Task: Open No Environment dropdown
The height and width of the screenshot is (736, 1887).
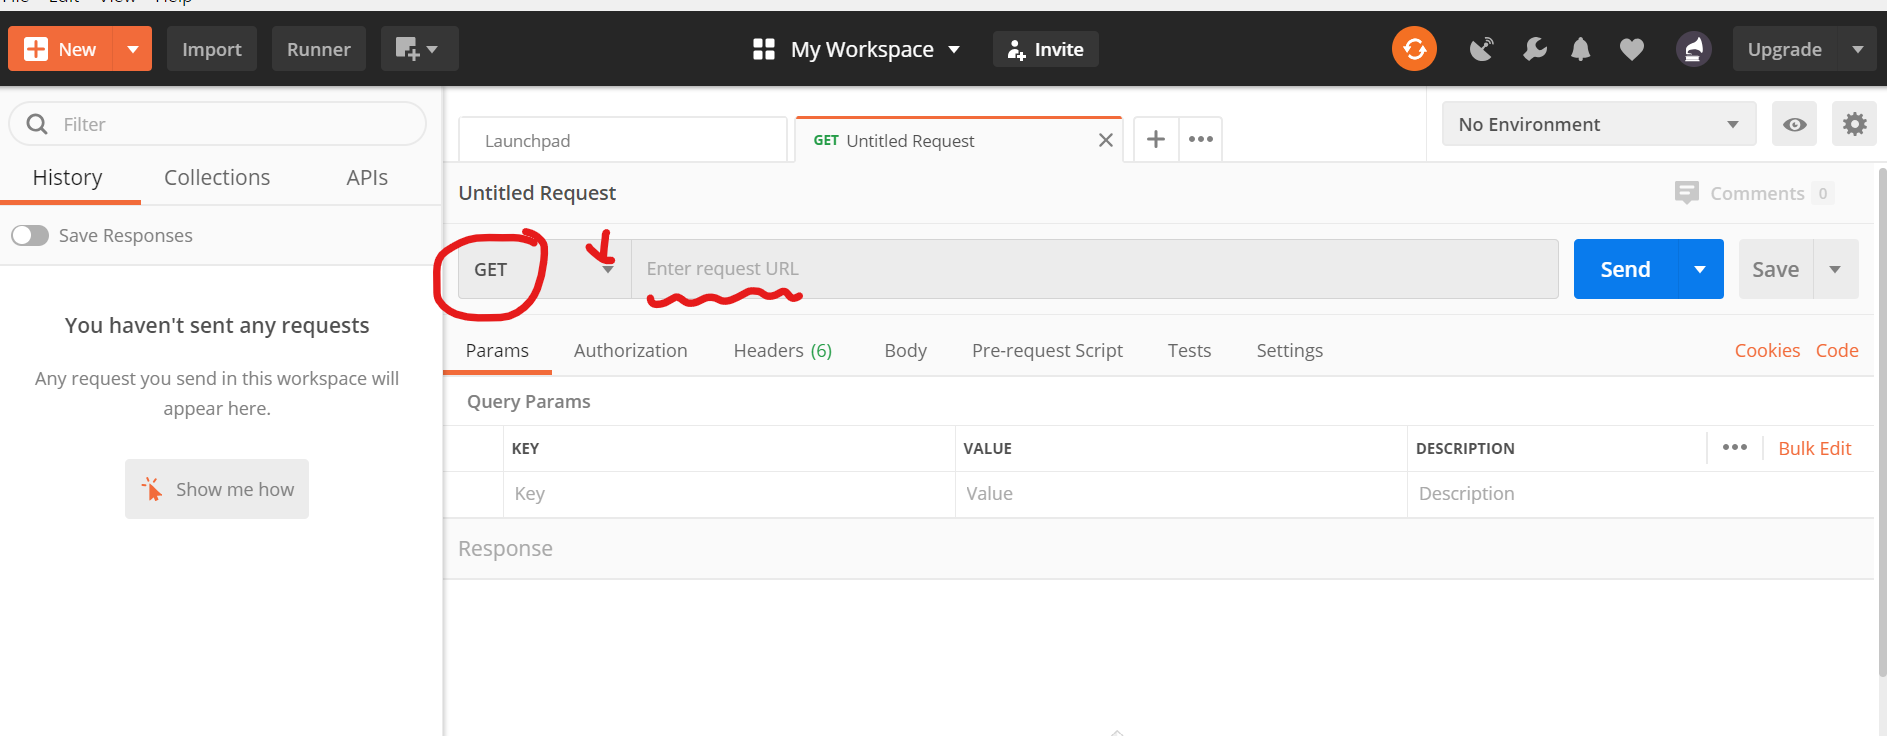Action: click(x=1599, y=124)
